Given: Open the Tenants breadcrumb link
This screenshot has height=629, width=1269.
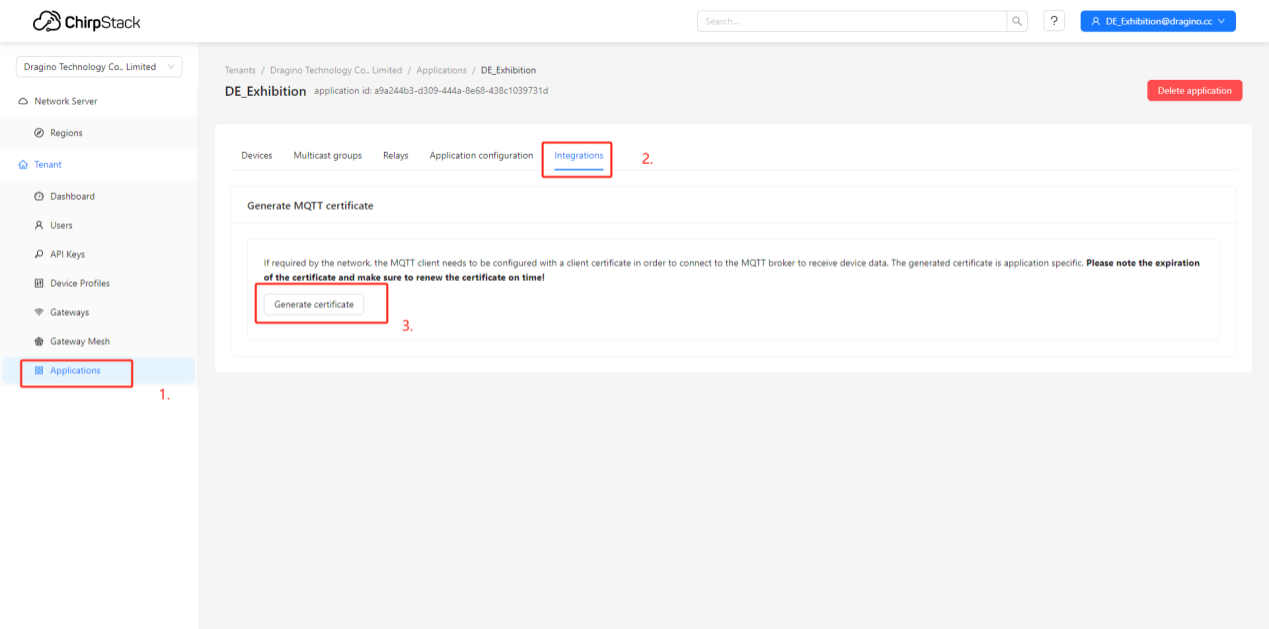Looking at the screenshot, I should [x=240, y=70].
